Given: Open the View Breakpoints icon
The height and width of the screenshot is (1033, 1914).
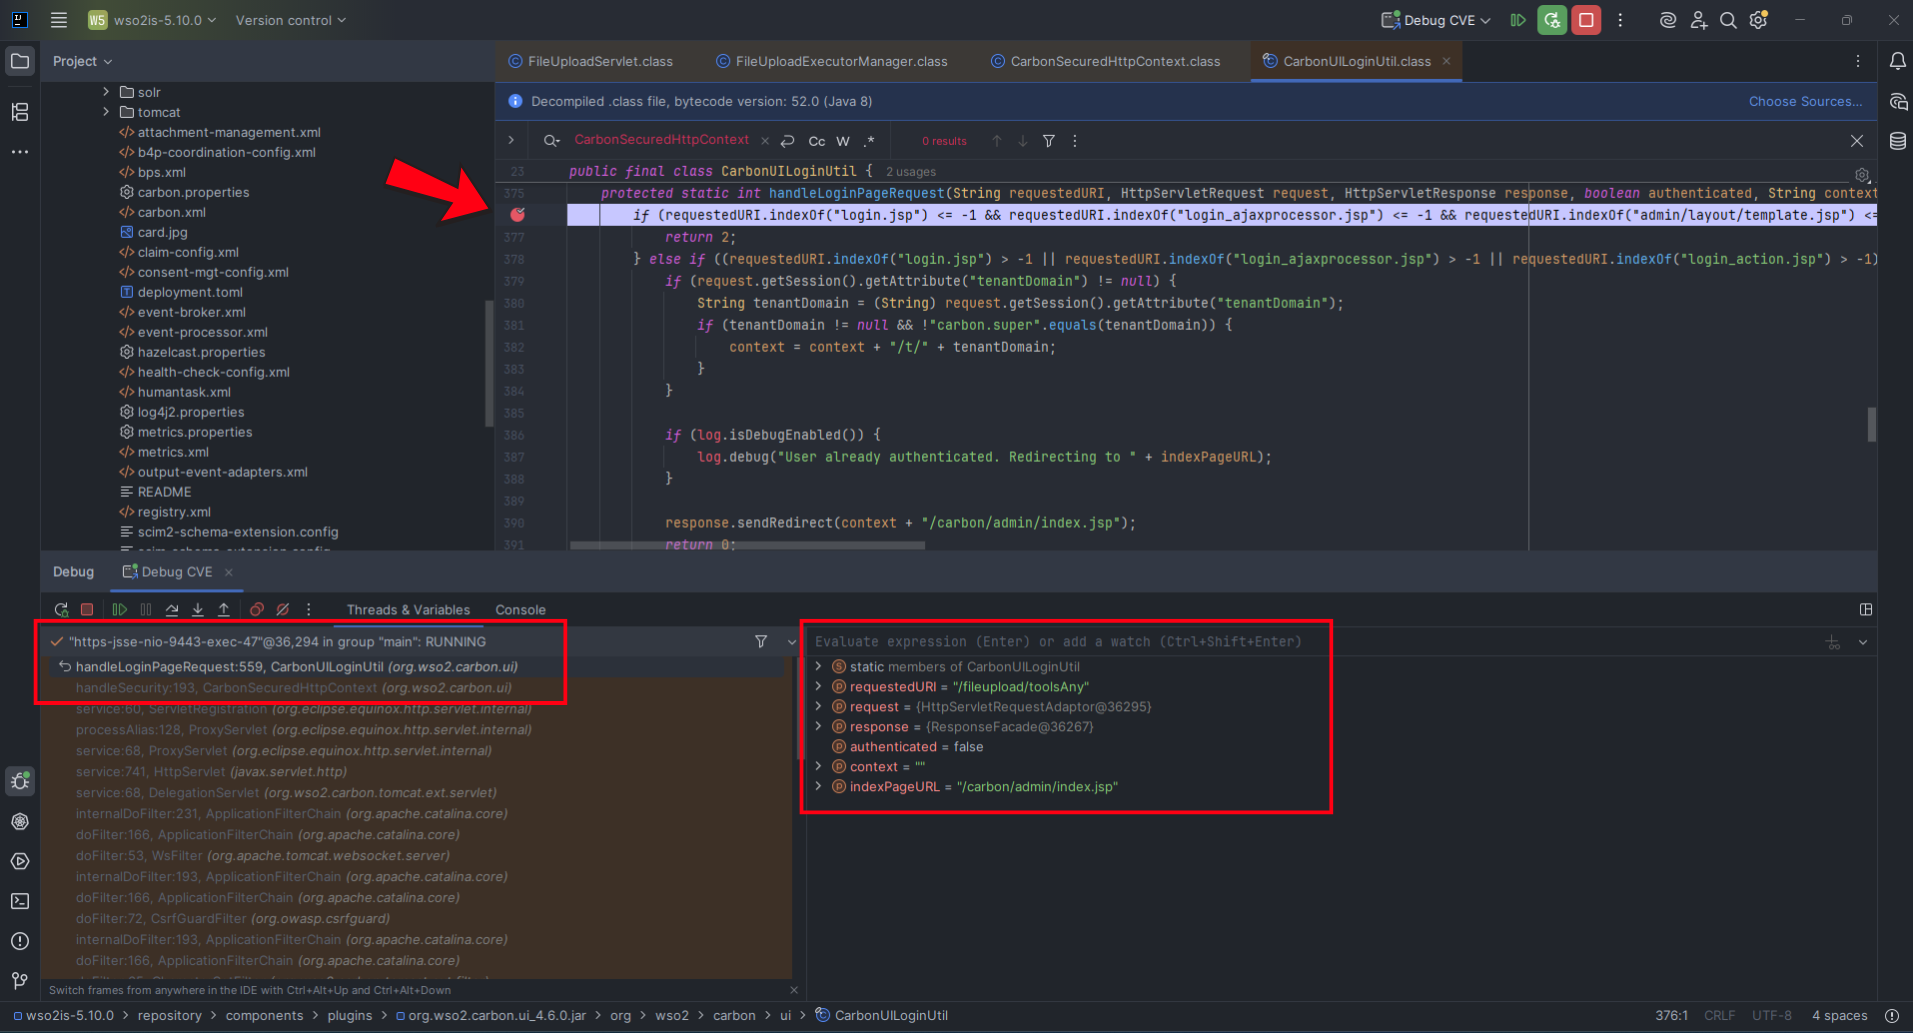Looking at the screenshot, I should pyautogui.click(x=256, y=609).
